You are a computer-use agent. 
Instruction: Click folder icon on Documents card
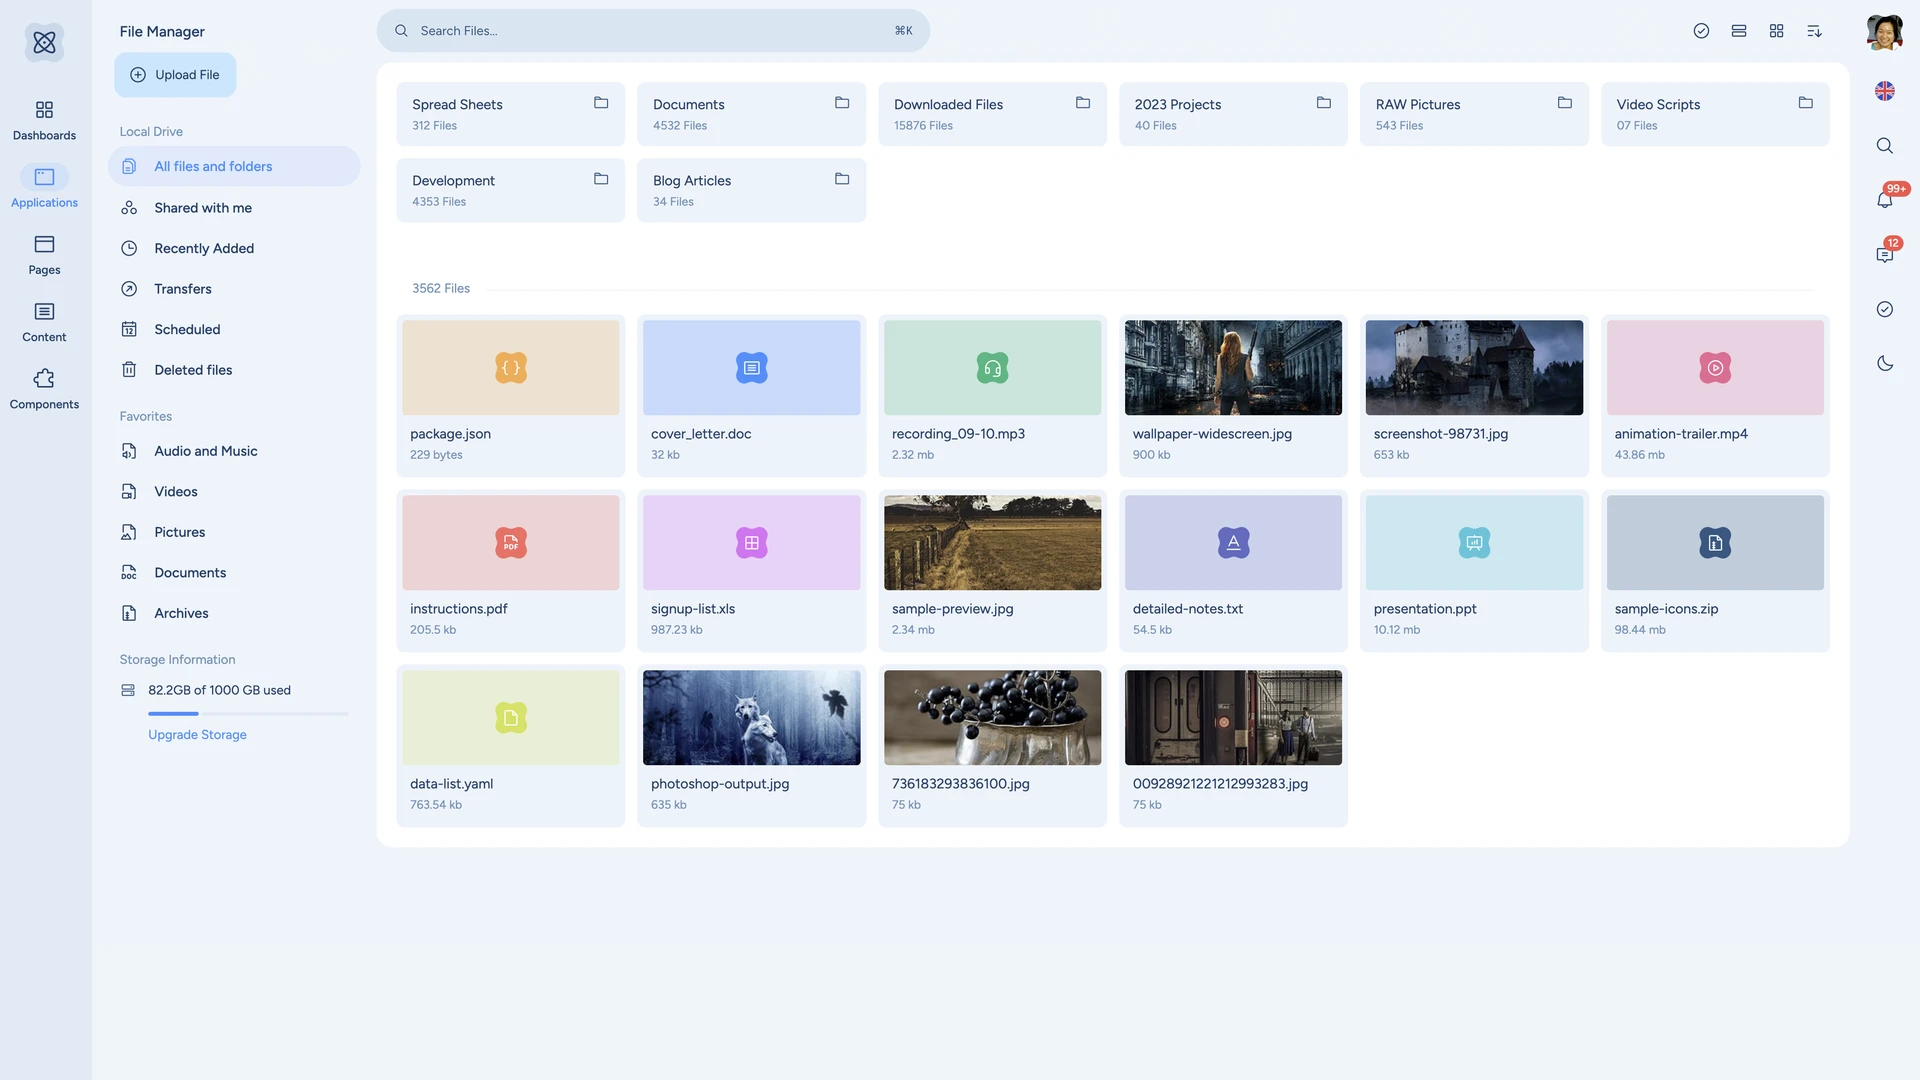point(842,103)
